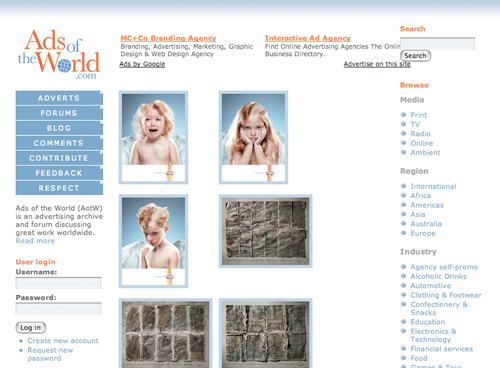The width and height of the screenshot is (500, 368).
Task: Click the Log in button
Action: (31, 328)
